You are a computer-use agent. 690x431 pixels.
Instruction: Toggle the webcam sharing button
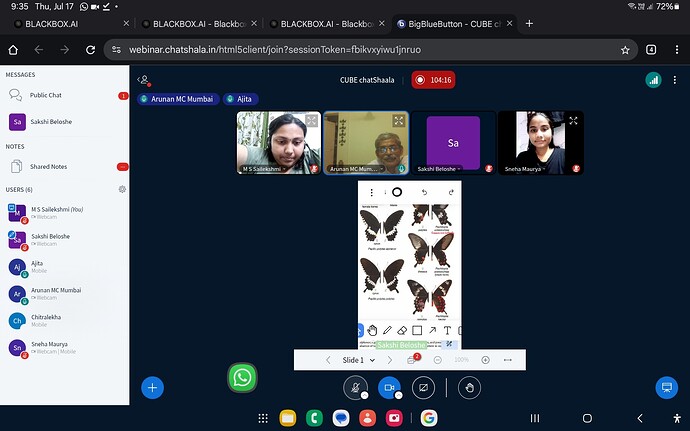[389, 388]
